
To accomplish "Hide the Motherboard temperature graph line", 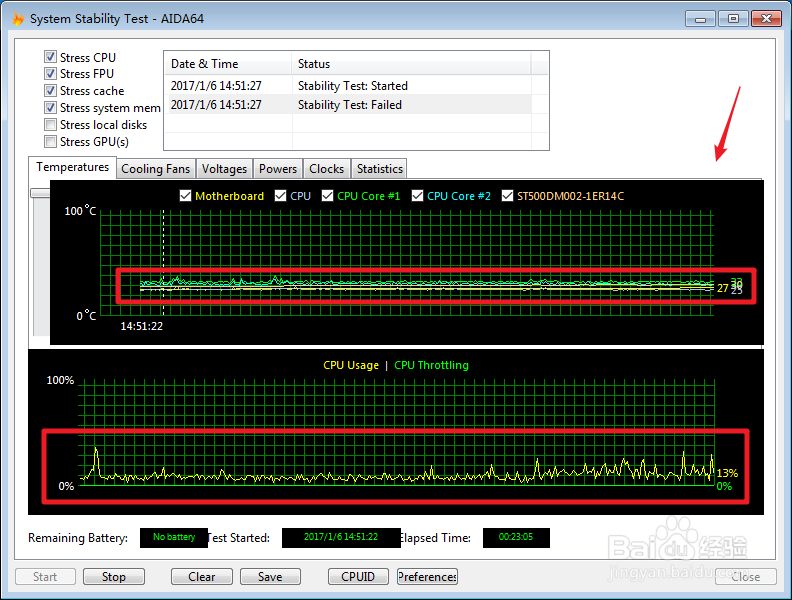I will [x=185, y=196].
